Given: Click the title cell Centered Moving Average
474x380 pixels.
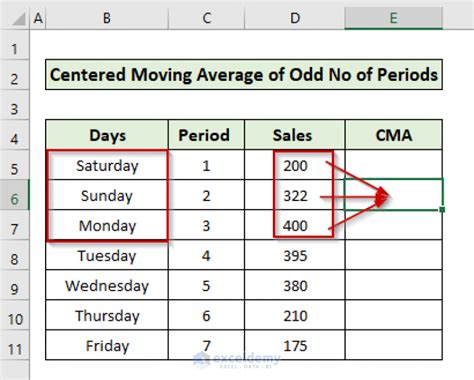Looking at the screenshot, I should (x=244, y=75).
